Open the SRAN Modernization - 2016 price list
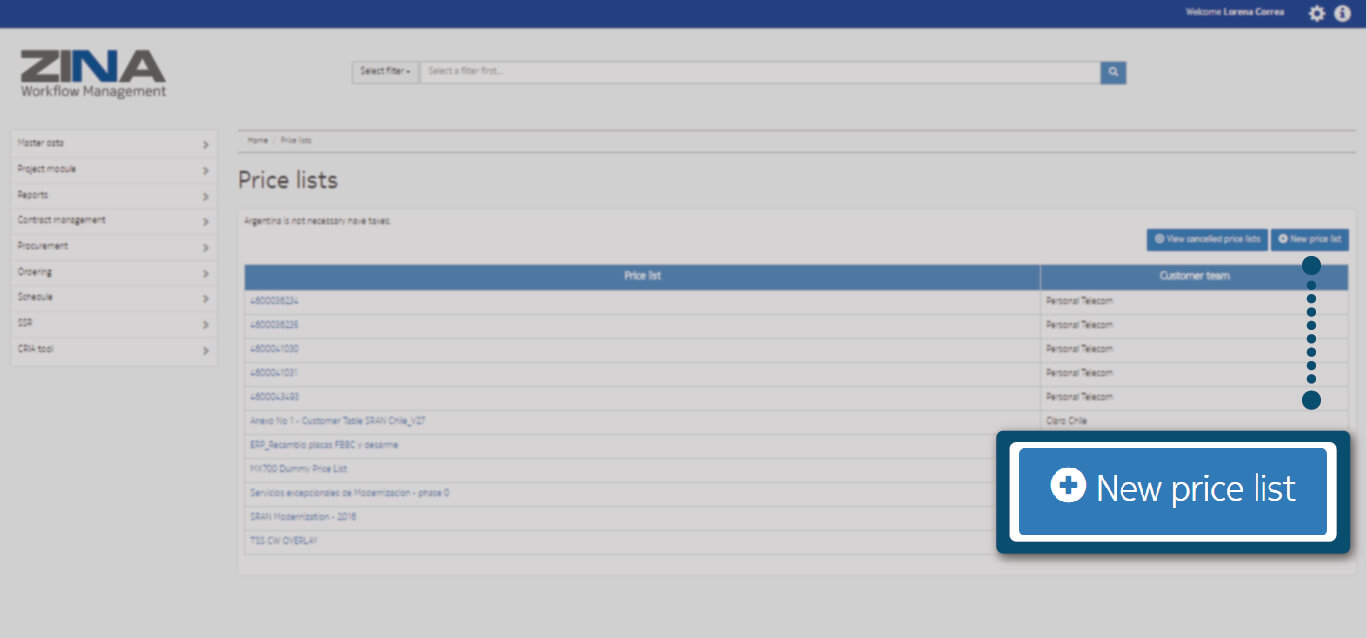Screen dimensions: 1367x638 click(x=303, y=517)
